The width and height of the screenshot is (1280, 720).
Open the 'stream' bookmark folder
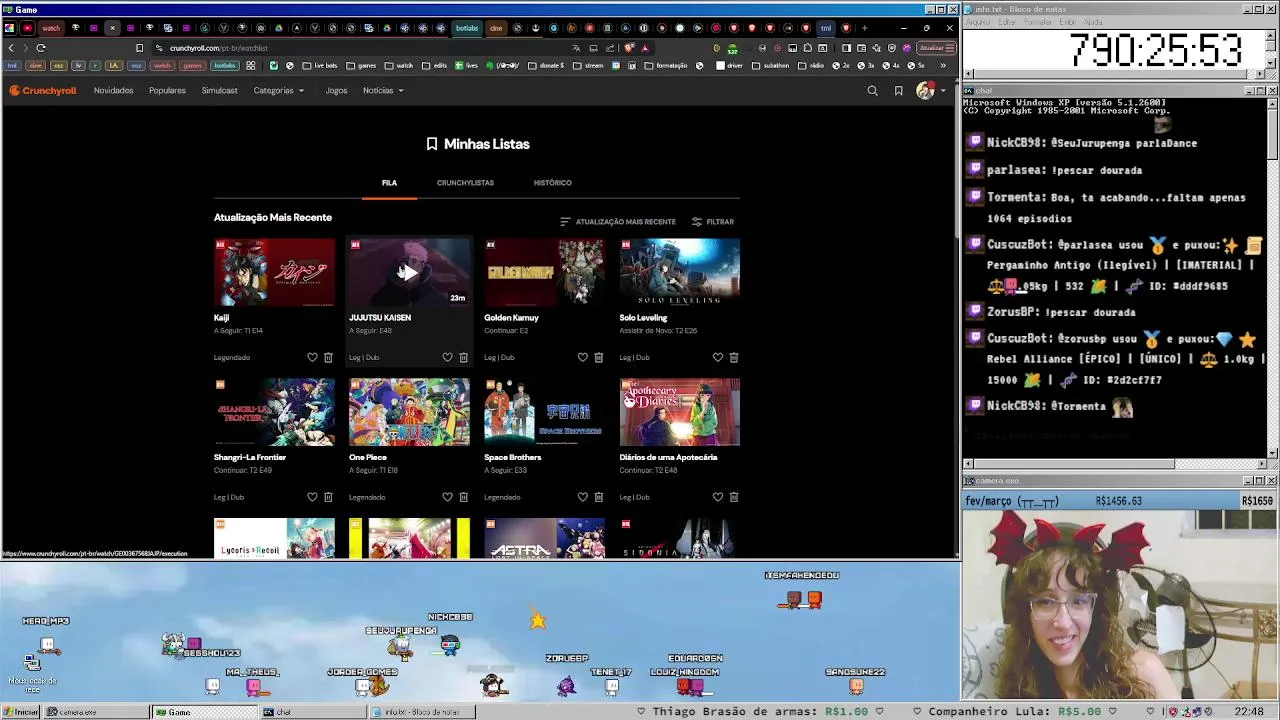point(589,66)
